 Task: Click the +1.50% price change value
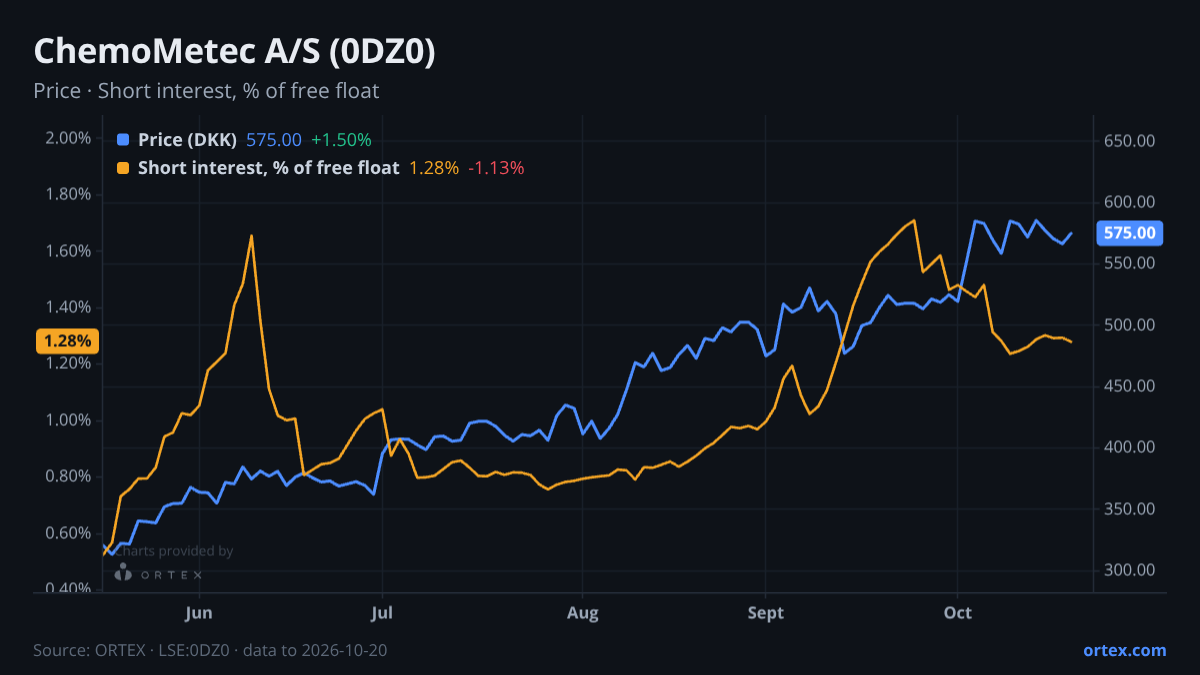pyautogui.click(x=341, y=140)
